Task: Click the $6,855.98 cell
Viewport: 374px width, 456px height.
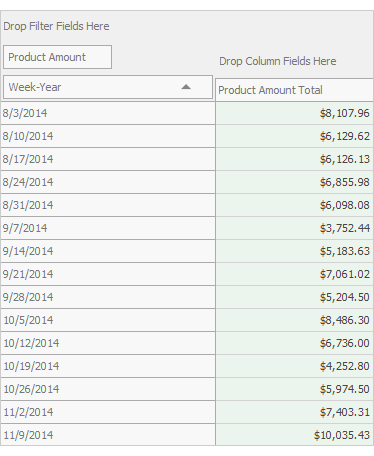Action: click(x=294, y=182)
